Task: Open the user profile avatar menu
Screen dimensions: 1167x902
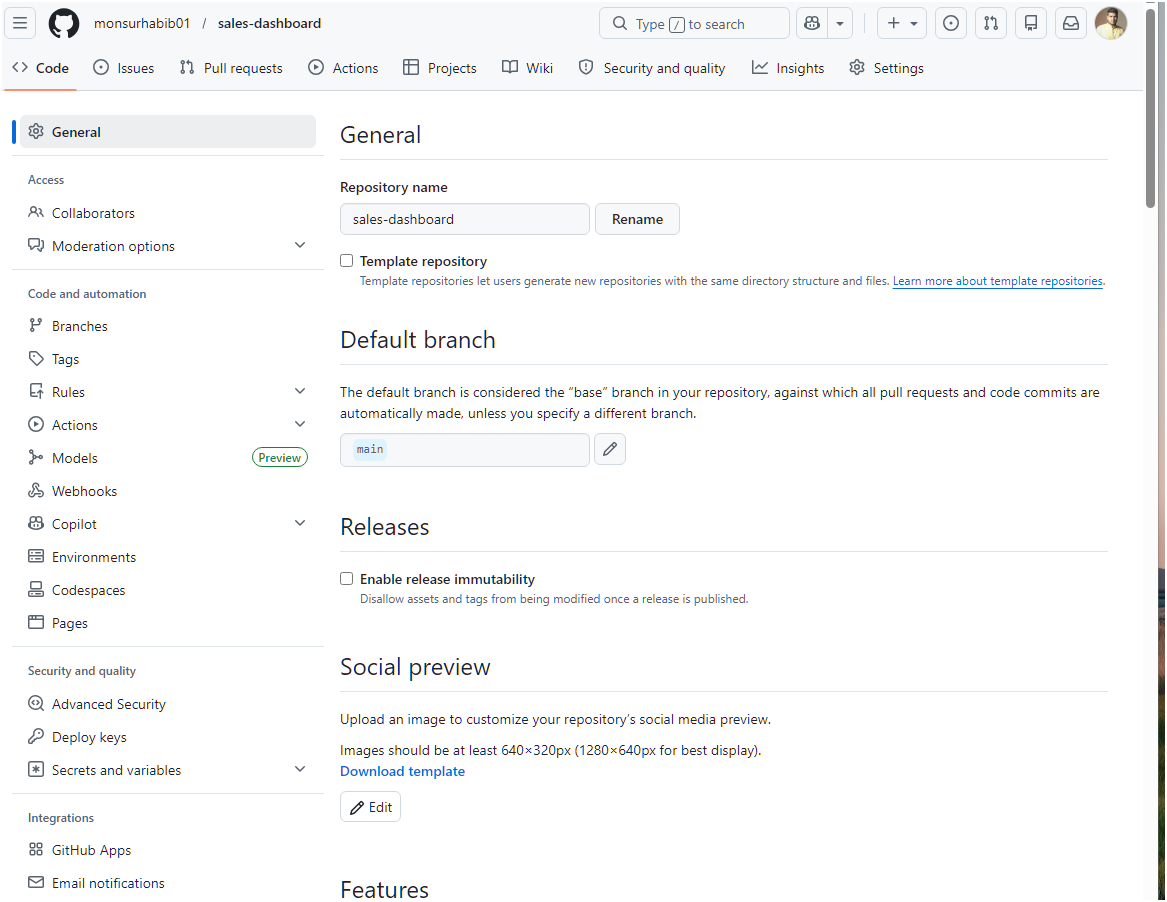Action: click(x=1110, y=23)
